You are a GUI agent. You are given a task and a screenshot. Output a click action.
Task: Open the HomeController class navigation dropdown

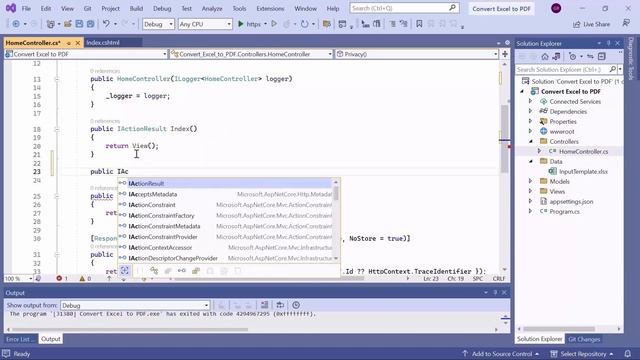pos(251,54)
